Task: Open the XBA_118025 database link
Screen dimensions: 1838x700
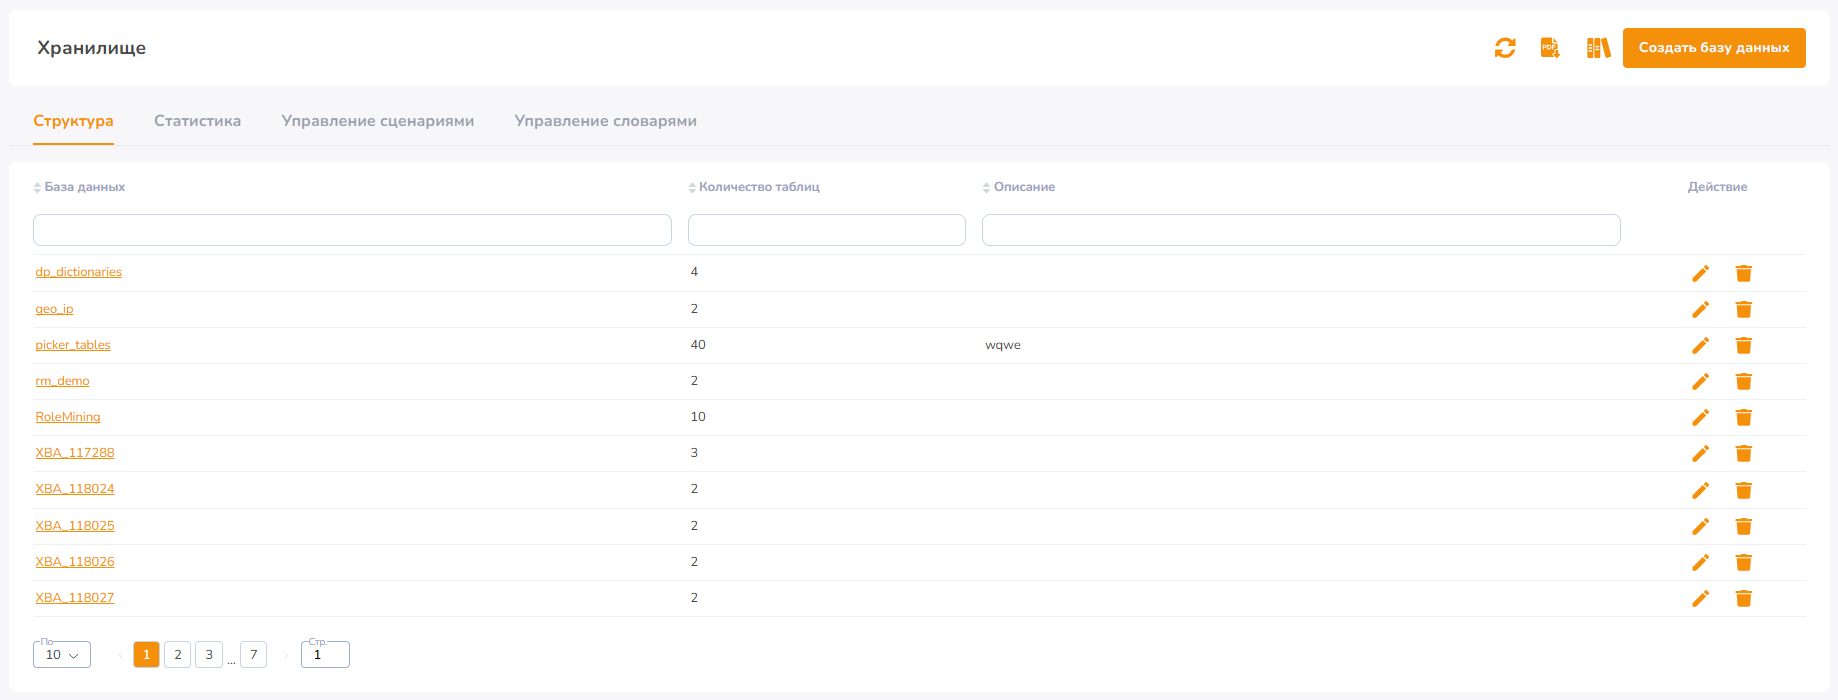Action: point(75,526)
